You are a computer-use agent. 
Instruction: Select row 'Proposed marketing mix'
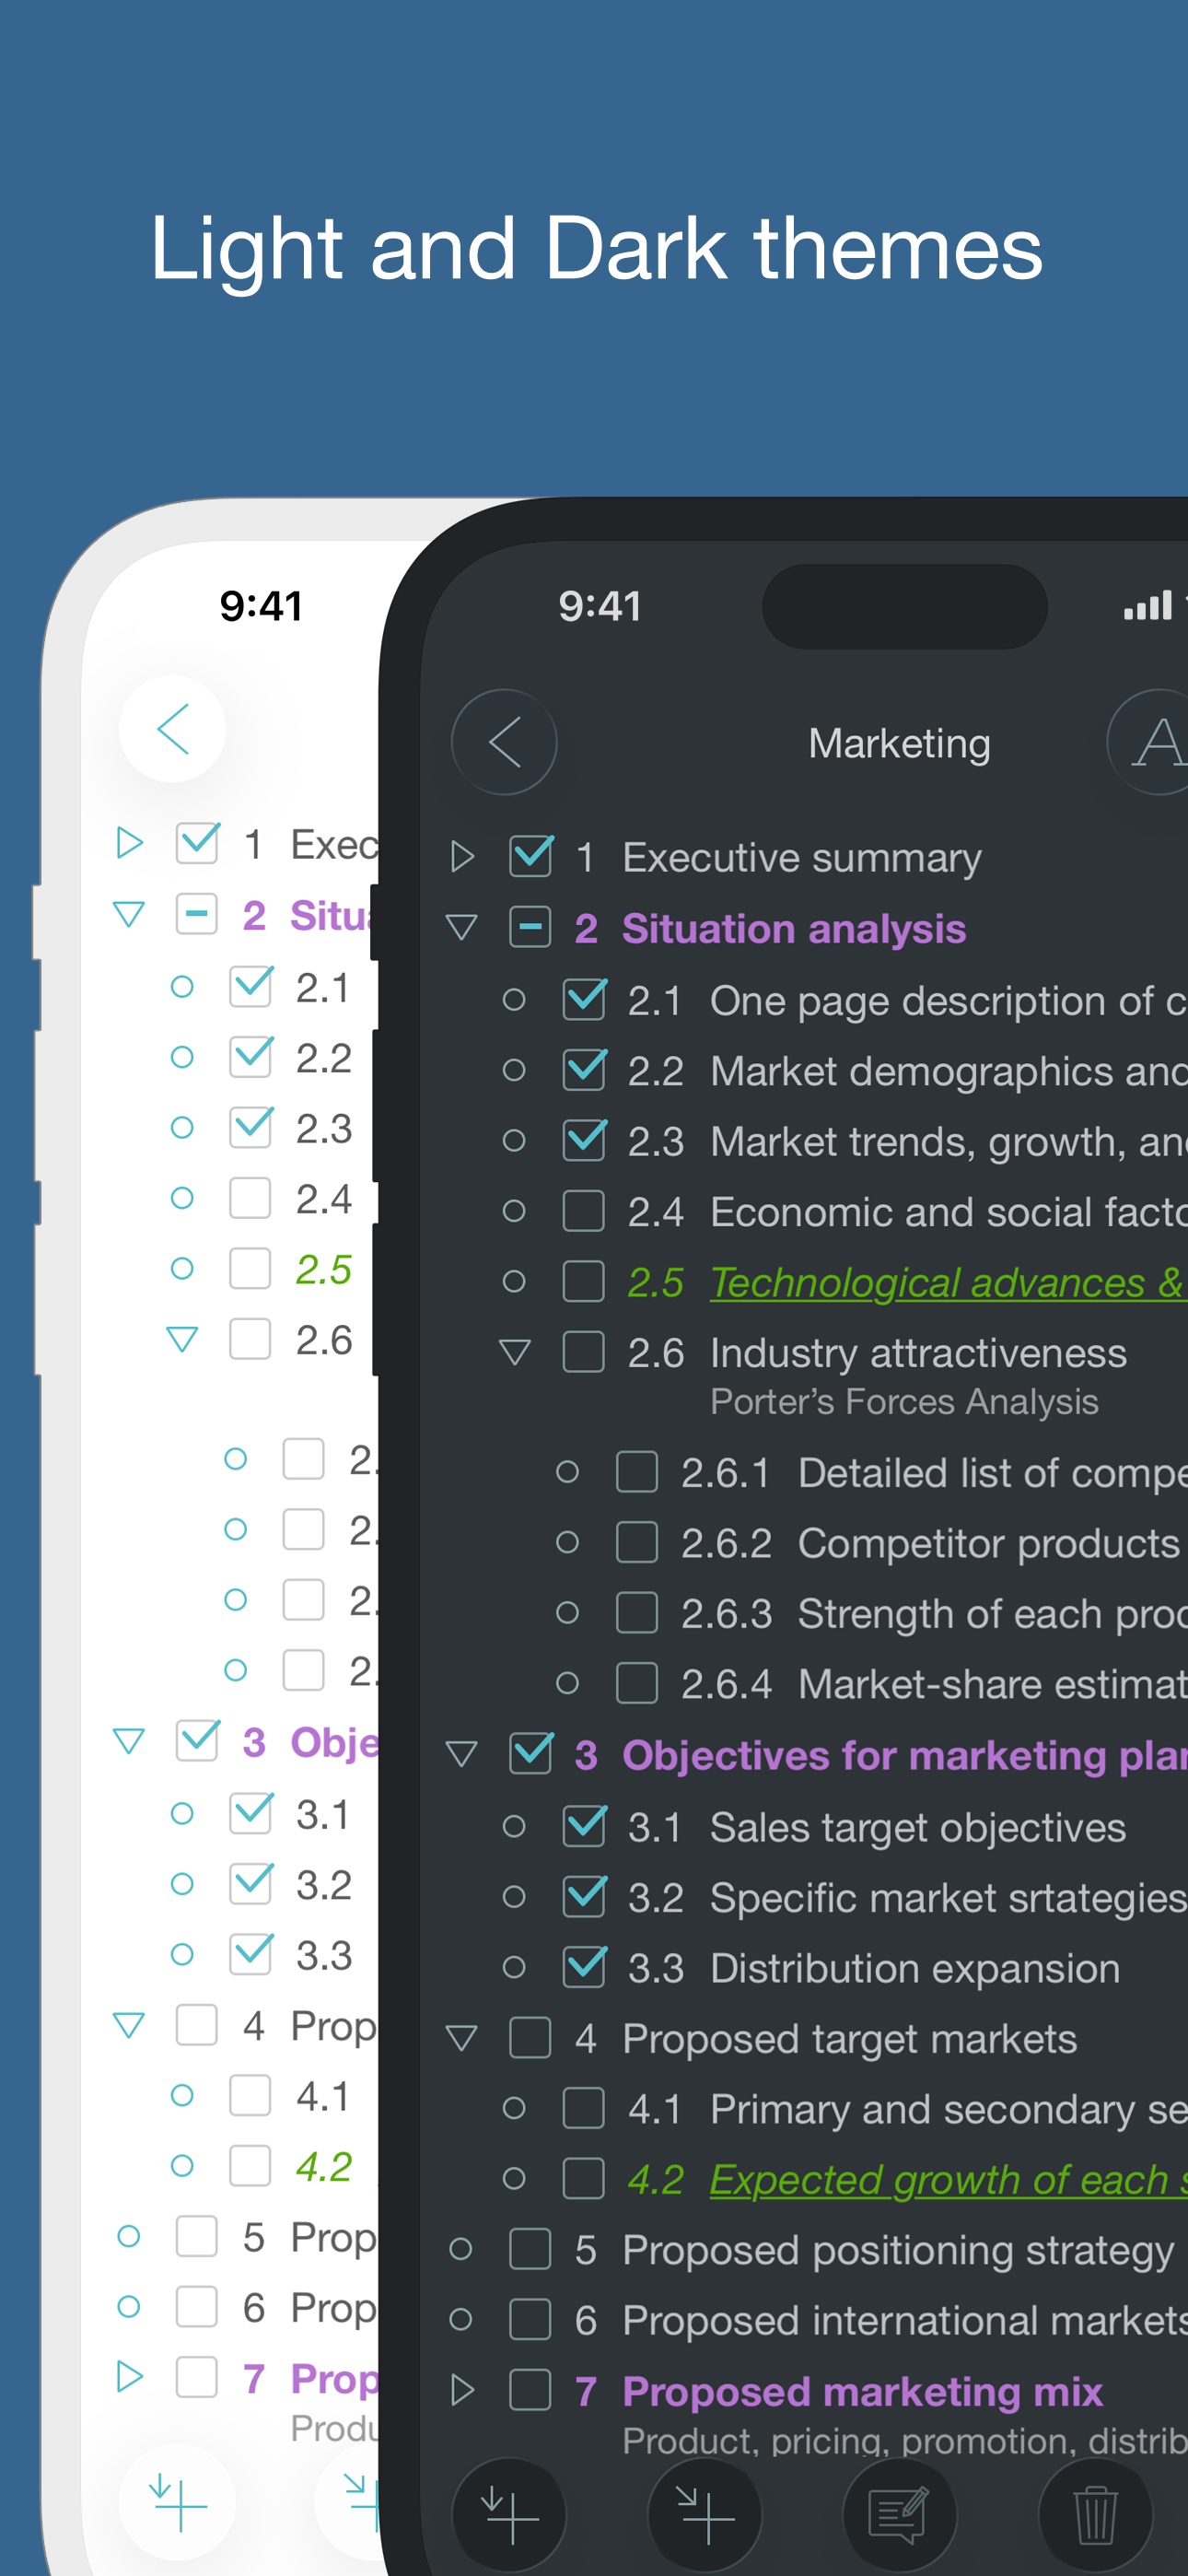coord(862,2391)
